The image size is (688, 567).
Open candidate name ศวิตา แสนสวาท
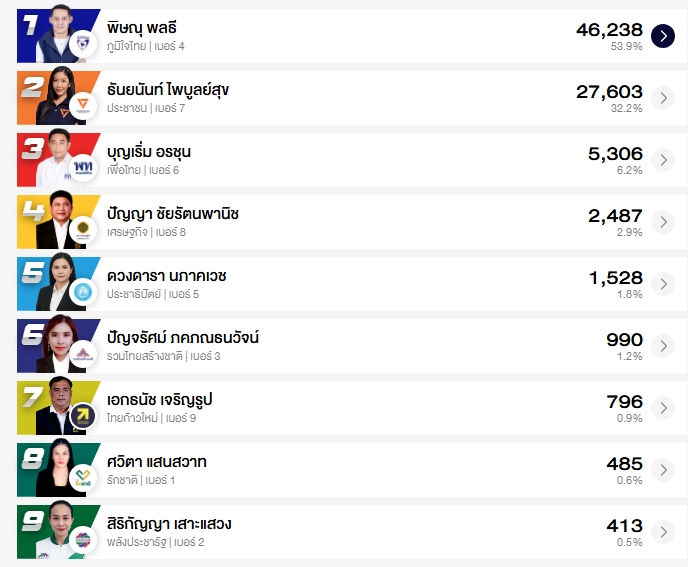coord(156,462)
